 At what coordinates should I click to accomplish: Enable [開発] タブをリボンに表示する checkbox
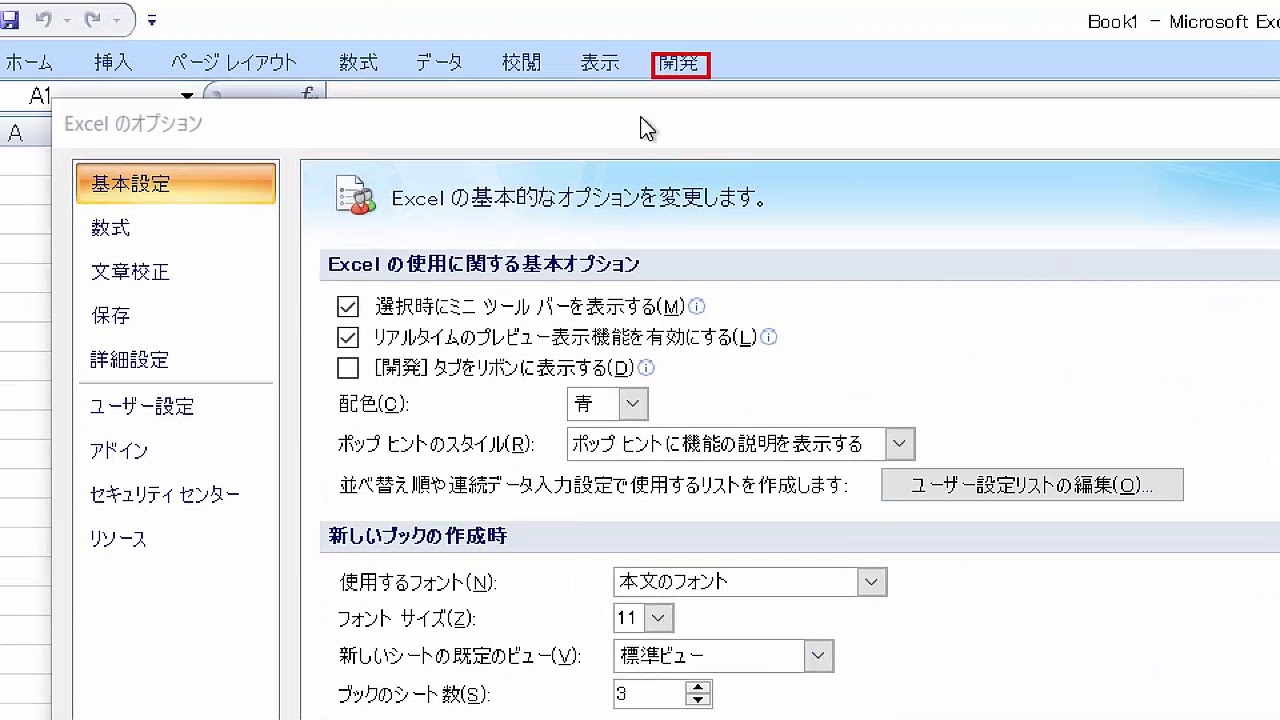pos(348,369)
